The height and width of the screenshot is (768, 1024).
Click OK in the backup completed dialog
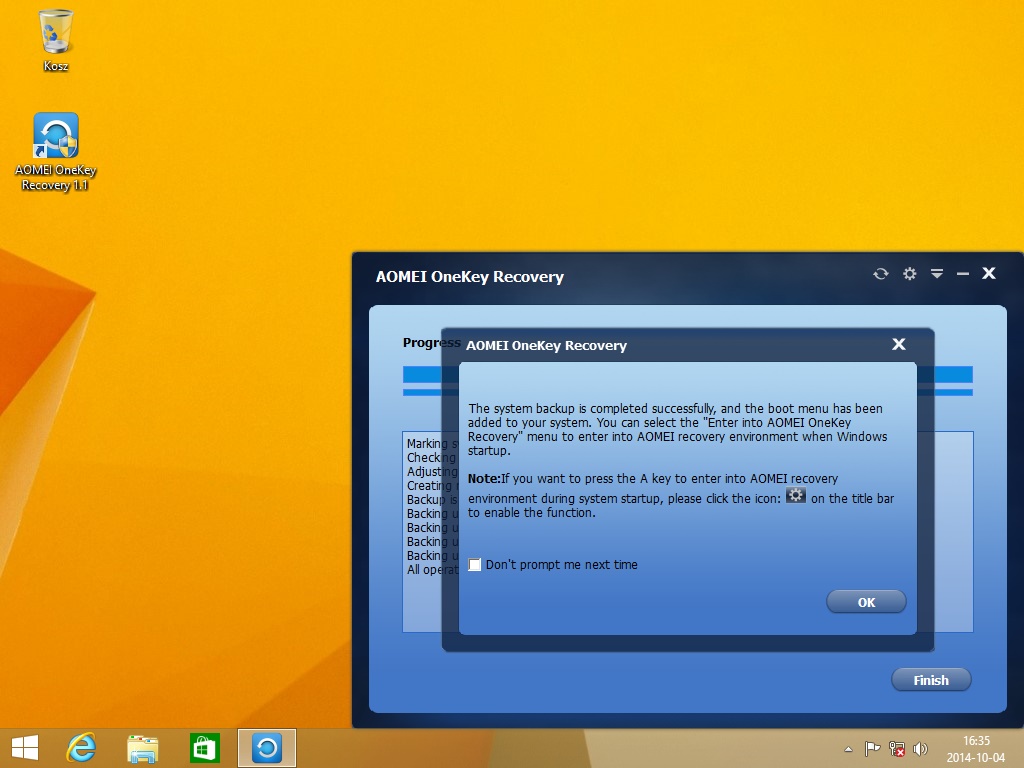866,602
